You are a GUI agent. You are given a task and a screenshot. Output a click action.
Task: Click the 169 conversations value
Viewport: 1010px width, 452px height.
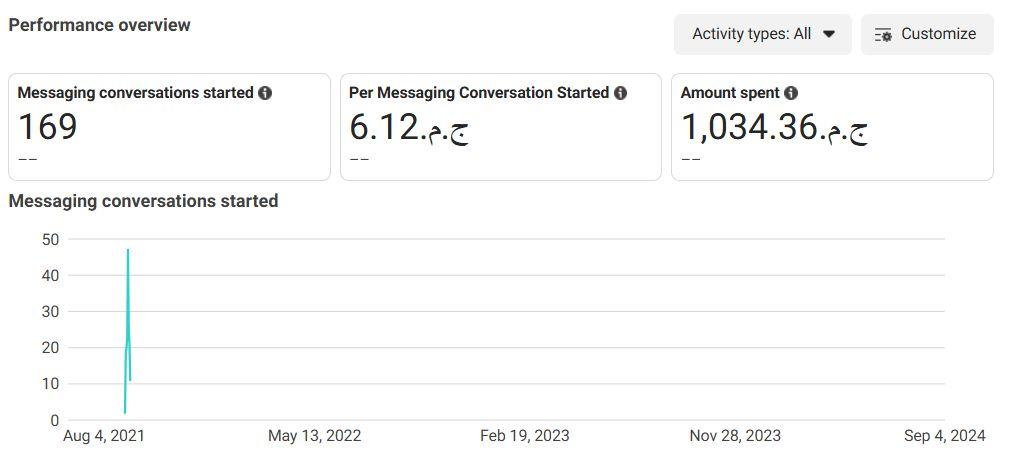(x=48, y=127)
